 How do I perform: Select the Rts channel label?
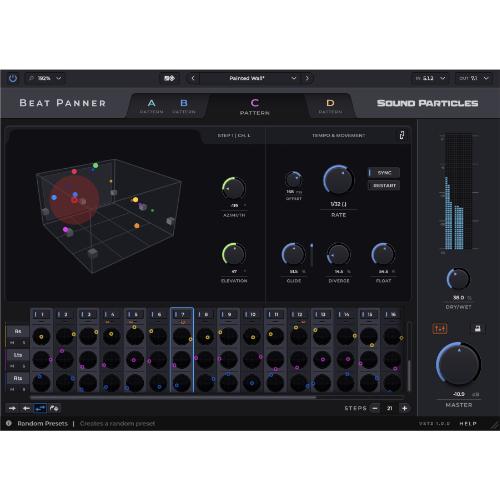18,378
